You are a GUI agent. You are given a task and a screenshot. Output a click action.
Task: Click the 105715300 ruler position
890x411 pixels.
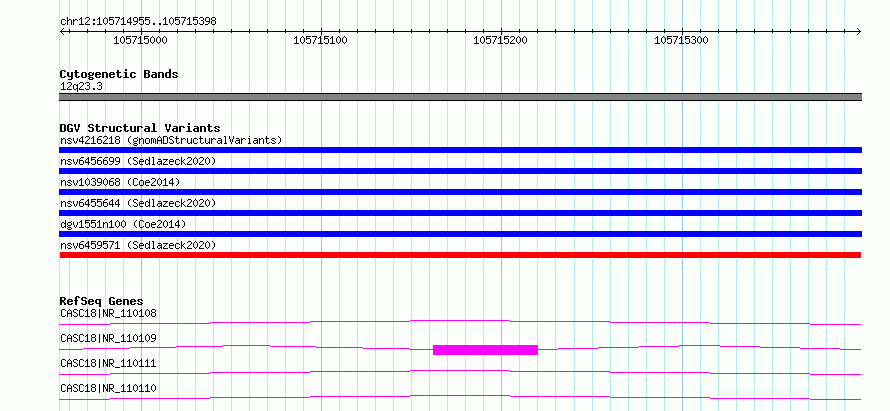tap(681, 40)
